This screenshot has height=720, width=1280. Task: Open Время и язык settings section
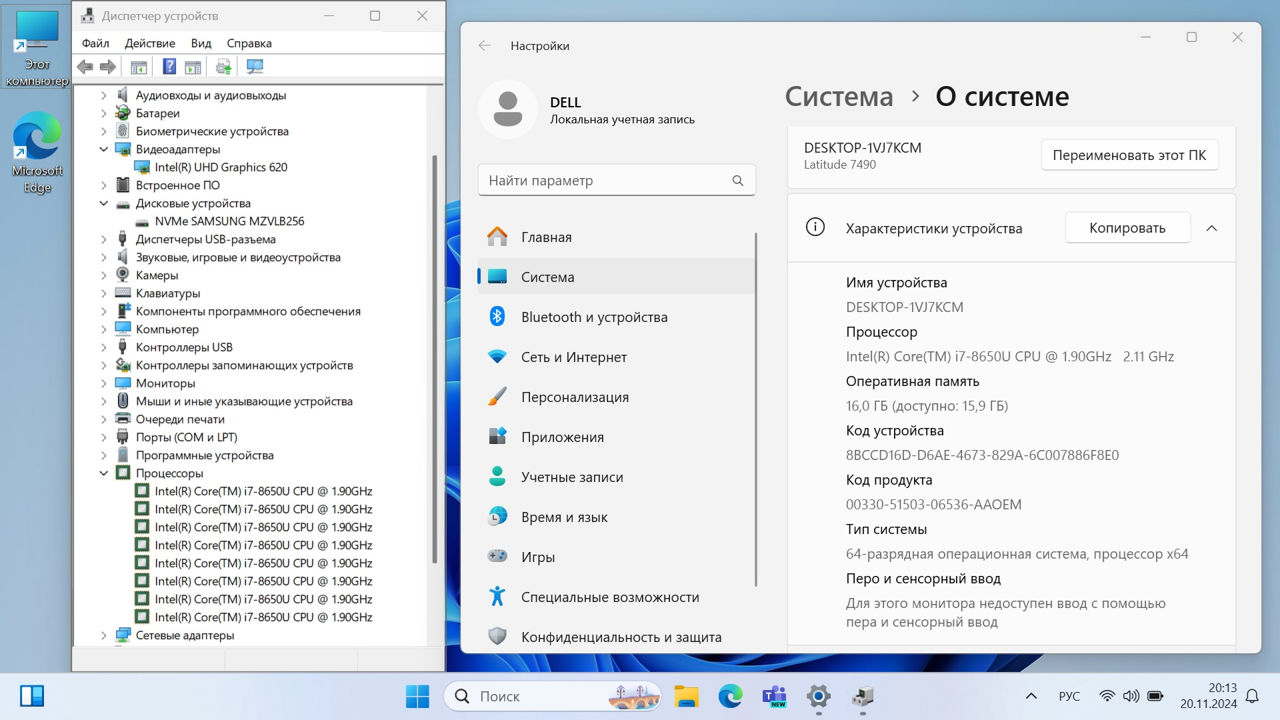[x=616, y=517]
